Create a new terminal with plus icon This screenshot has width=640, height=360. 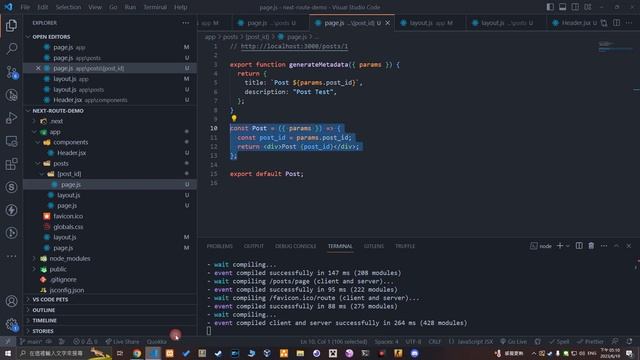coord(560,246)
